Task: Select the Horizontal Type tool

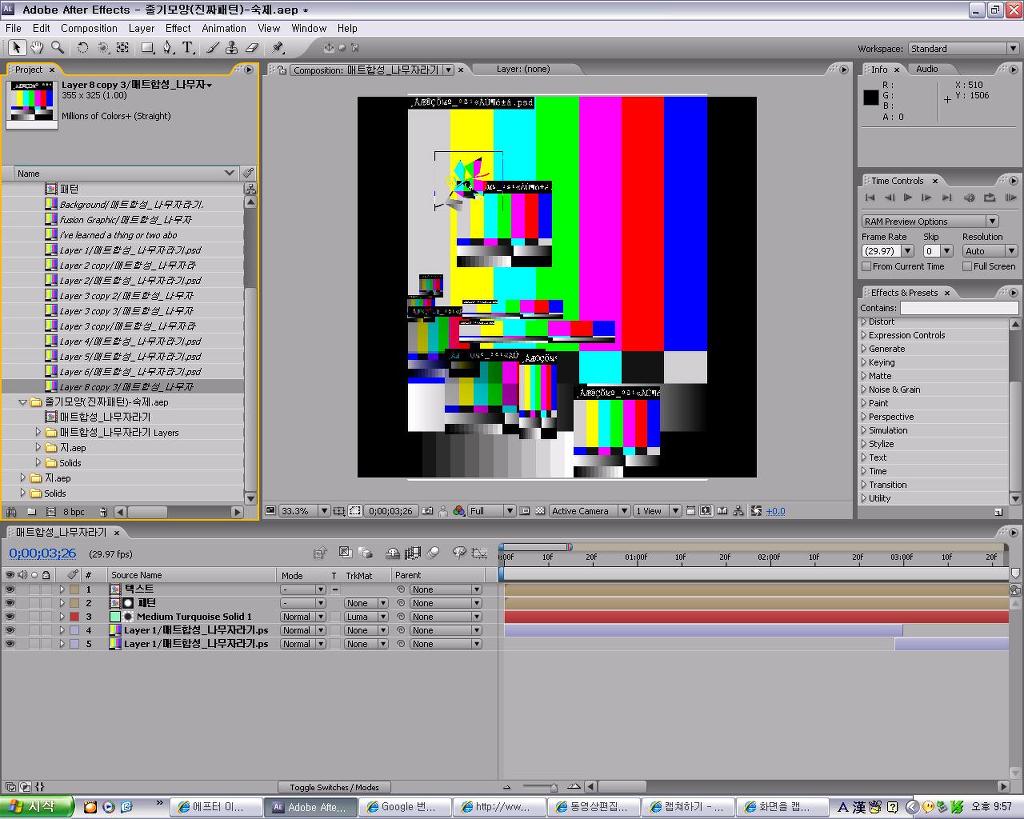Action: [x=187, y=47]
